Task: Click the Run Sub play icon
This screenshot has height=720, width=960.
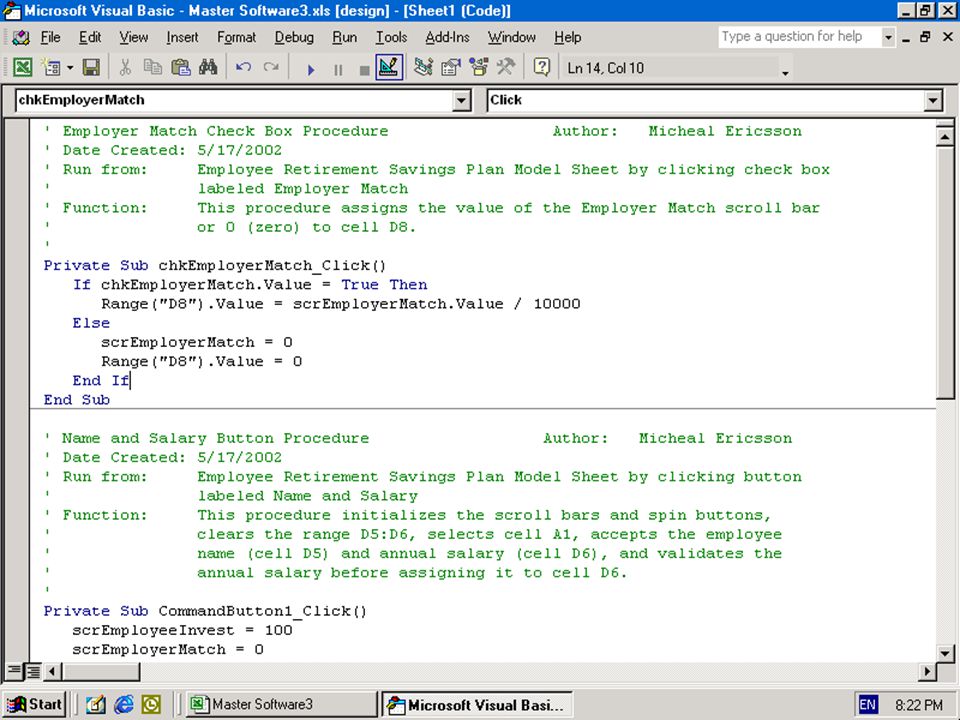Action: pos(311,69)
